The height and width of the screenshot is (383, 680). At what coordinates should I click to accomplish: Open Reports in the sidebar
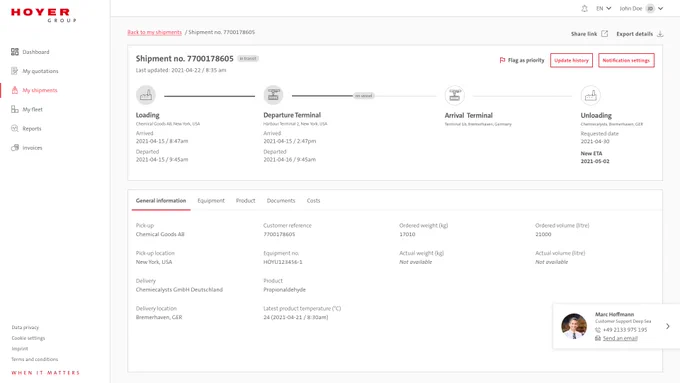click(32, 128)
